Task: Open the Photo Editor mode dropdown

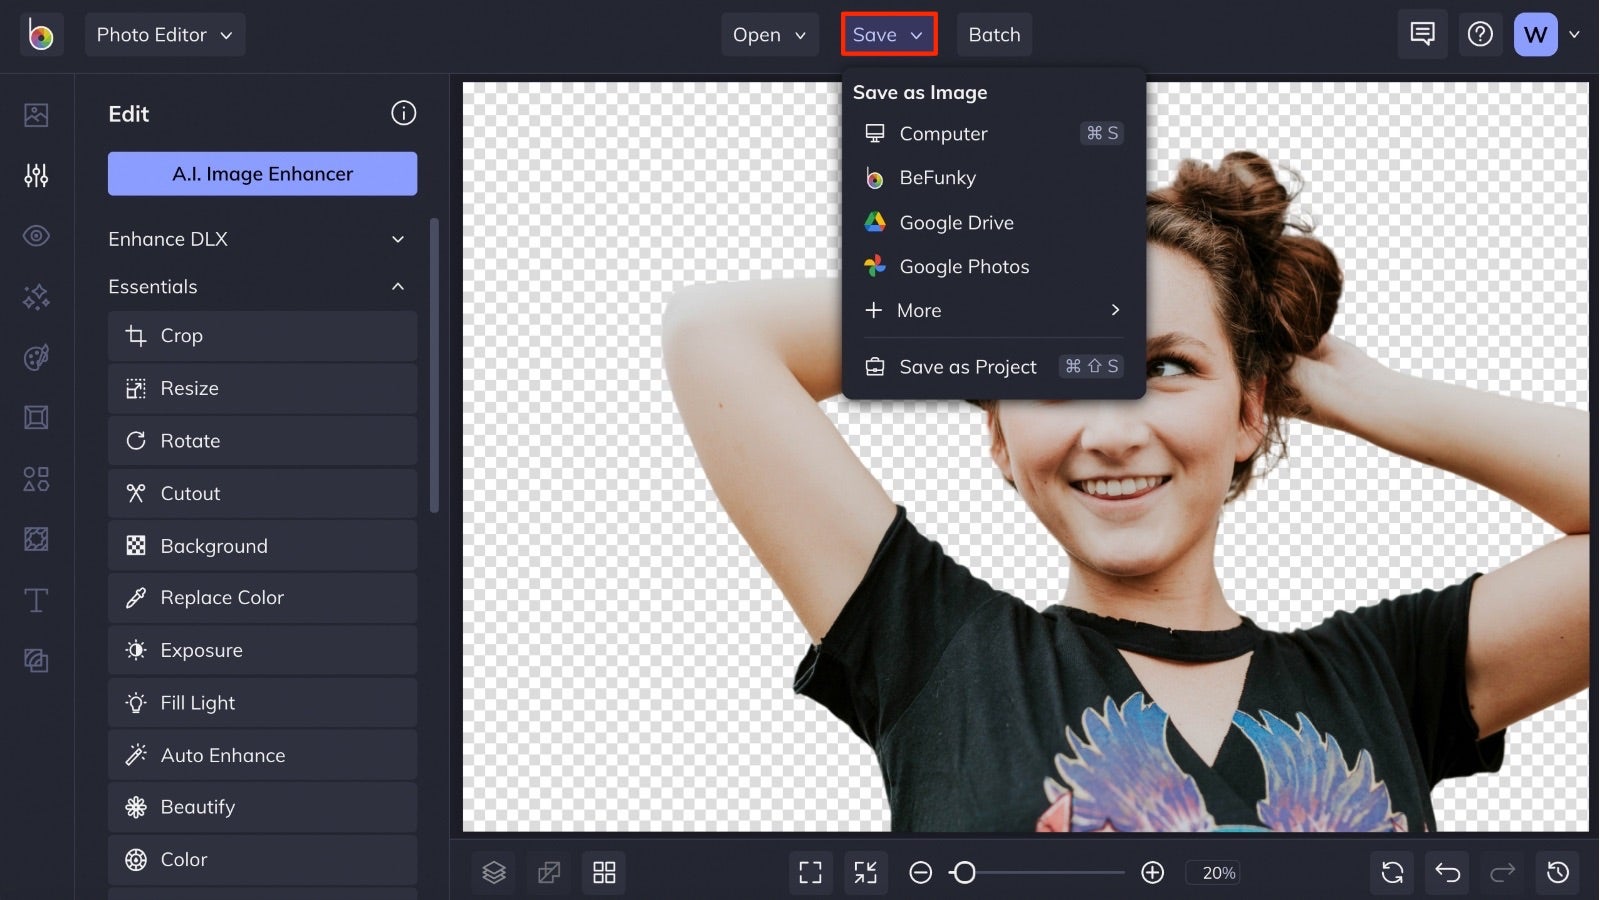Action: point(165,33)
